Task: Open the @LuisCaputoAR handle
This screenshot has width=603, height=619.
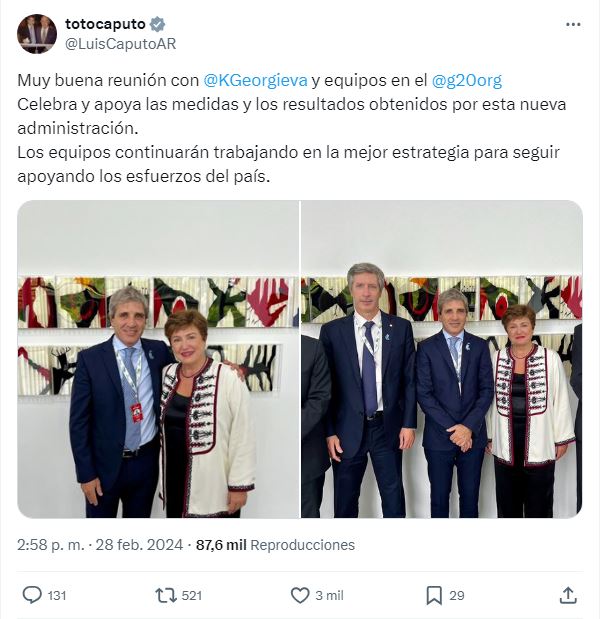Action: (120, 43)
